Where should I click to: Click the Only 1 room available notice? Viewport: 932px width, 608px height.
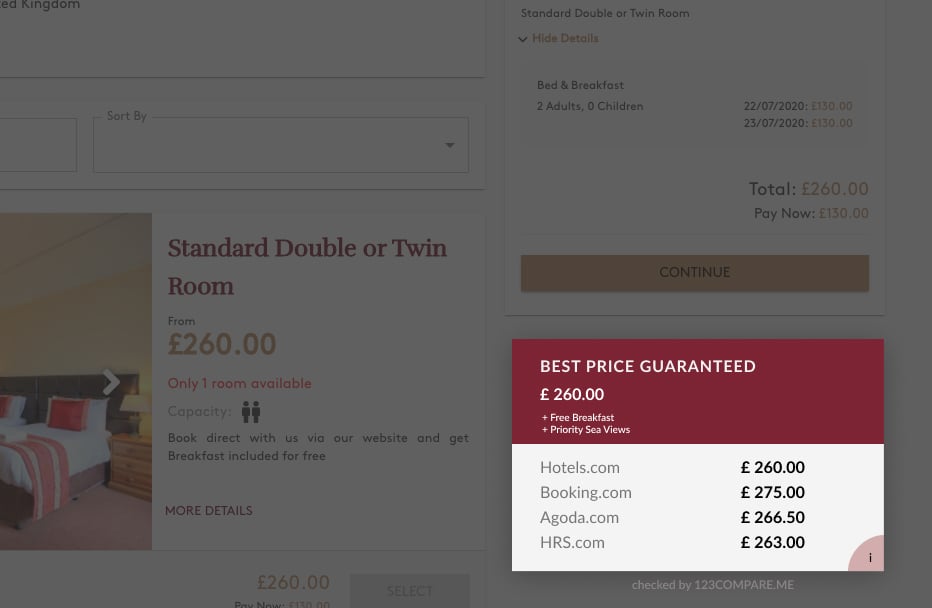[240, 383]
